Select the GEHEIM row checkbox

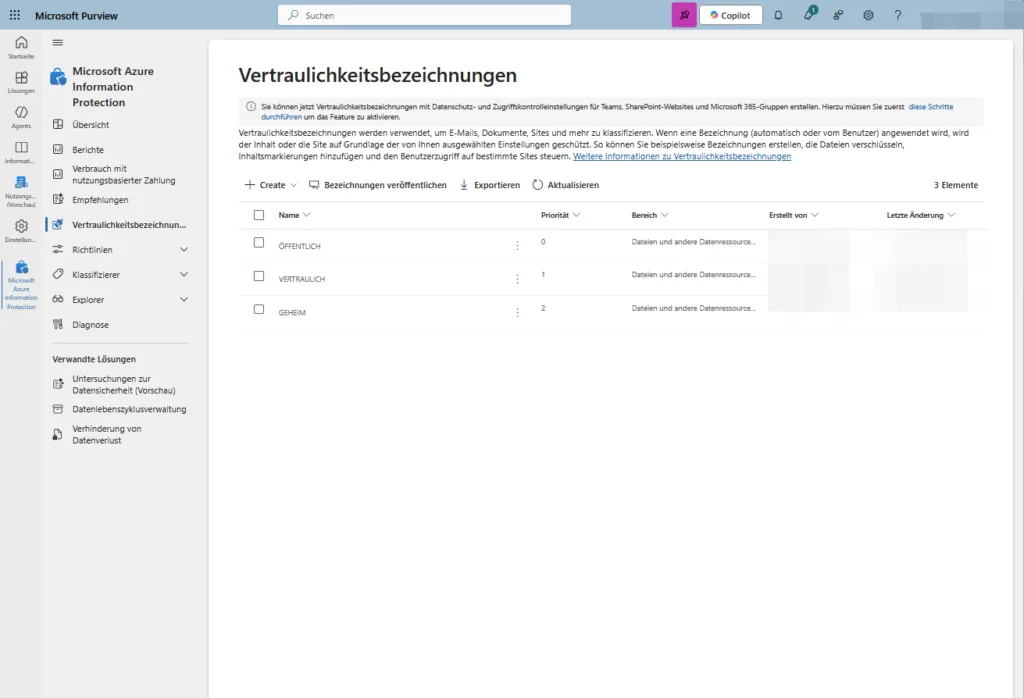pos(259,310)
